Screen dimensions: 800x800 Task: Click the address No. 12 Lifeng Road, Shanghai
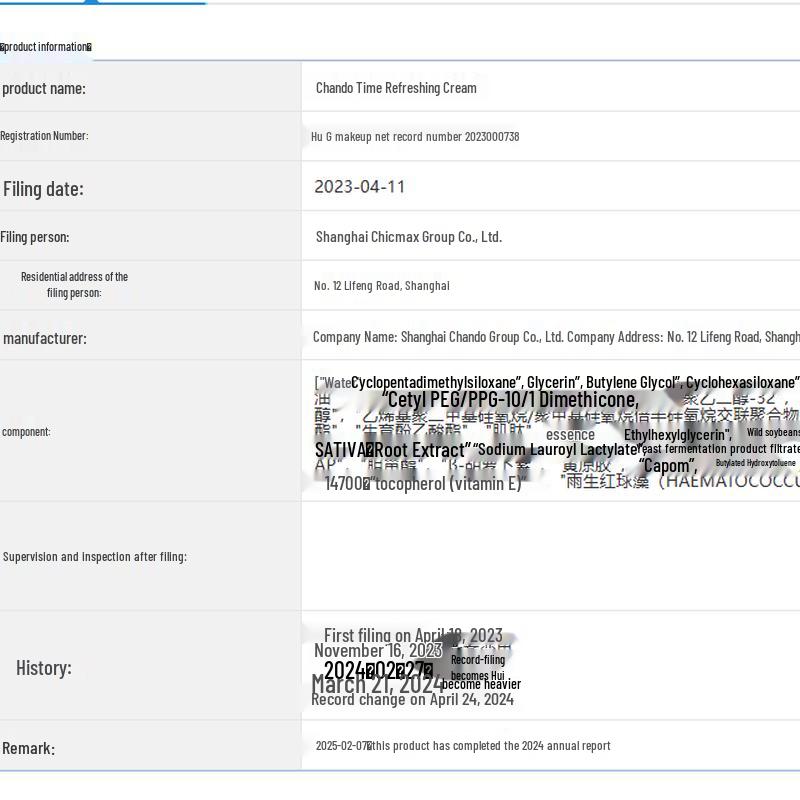click(381, 286)
